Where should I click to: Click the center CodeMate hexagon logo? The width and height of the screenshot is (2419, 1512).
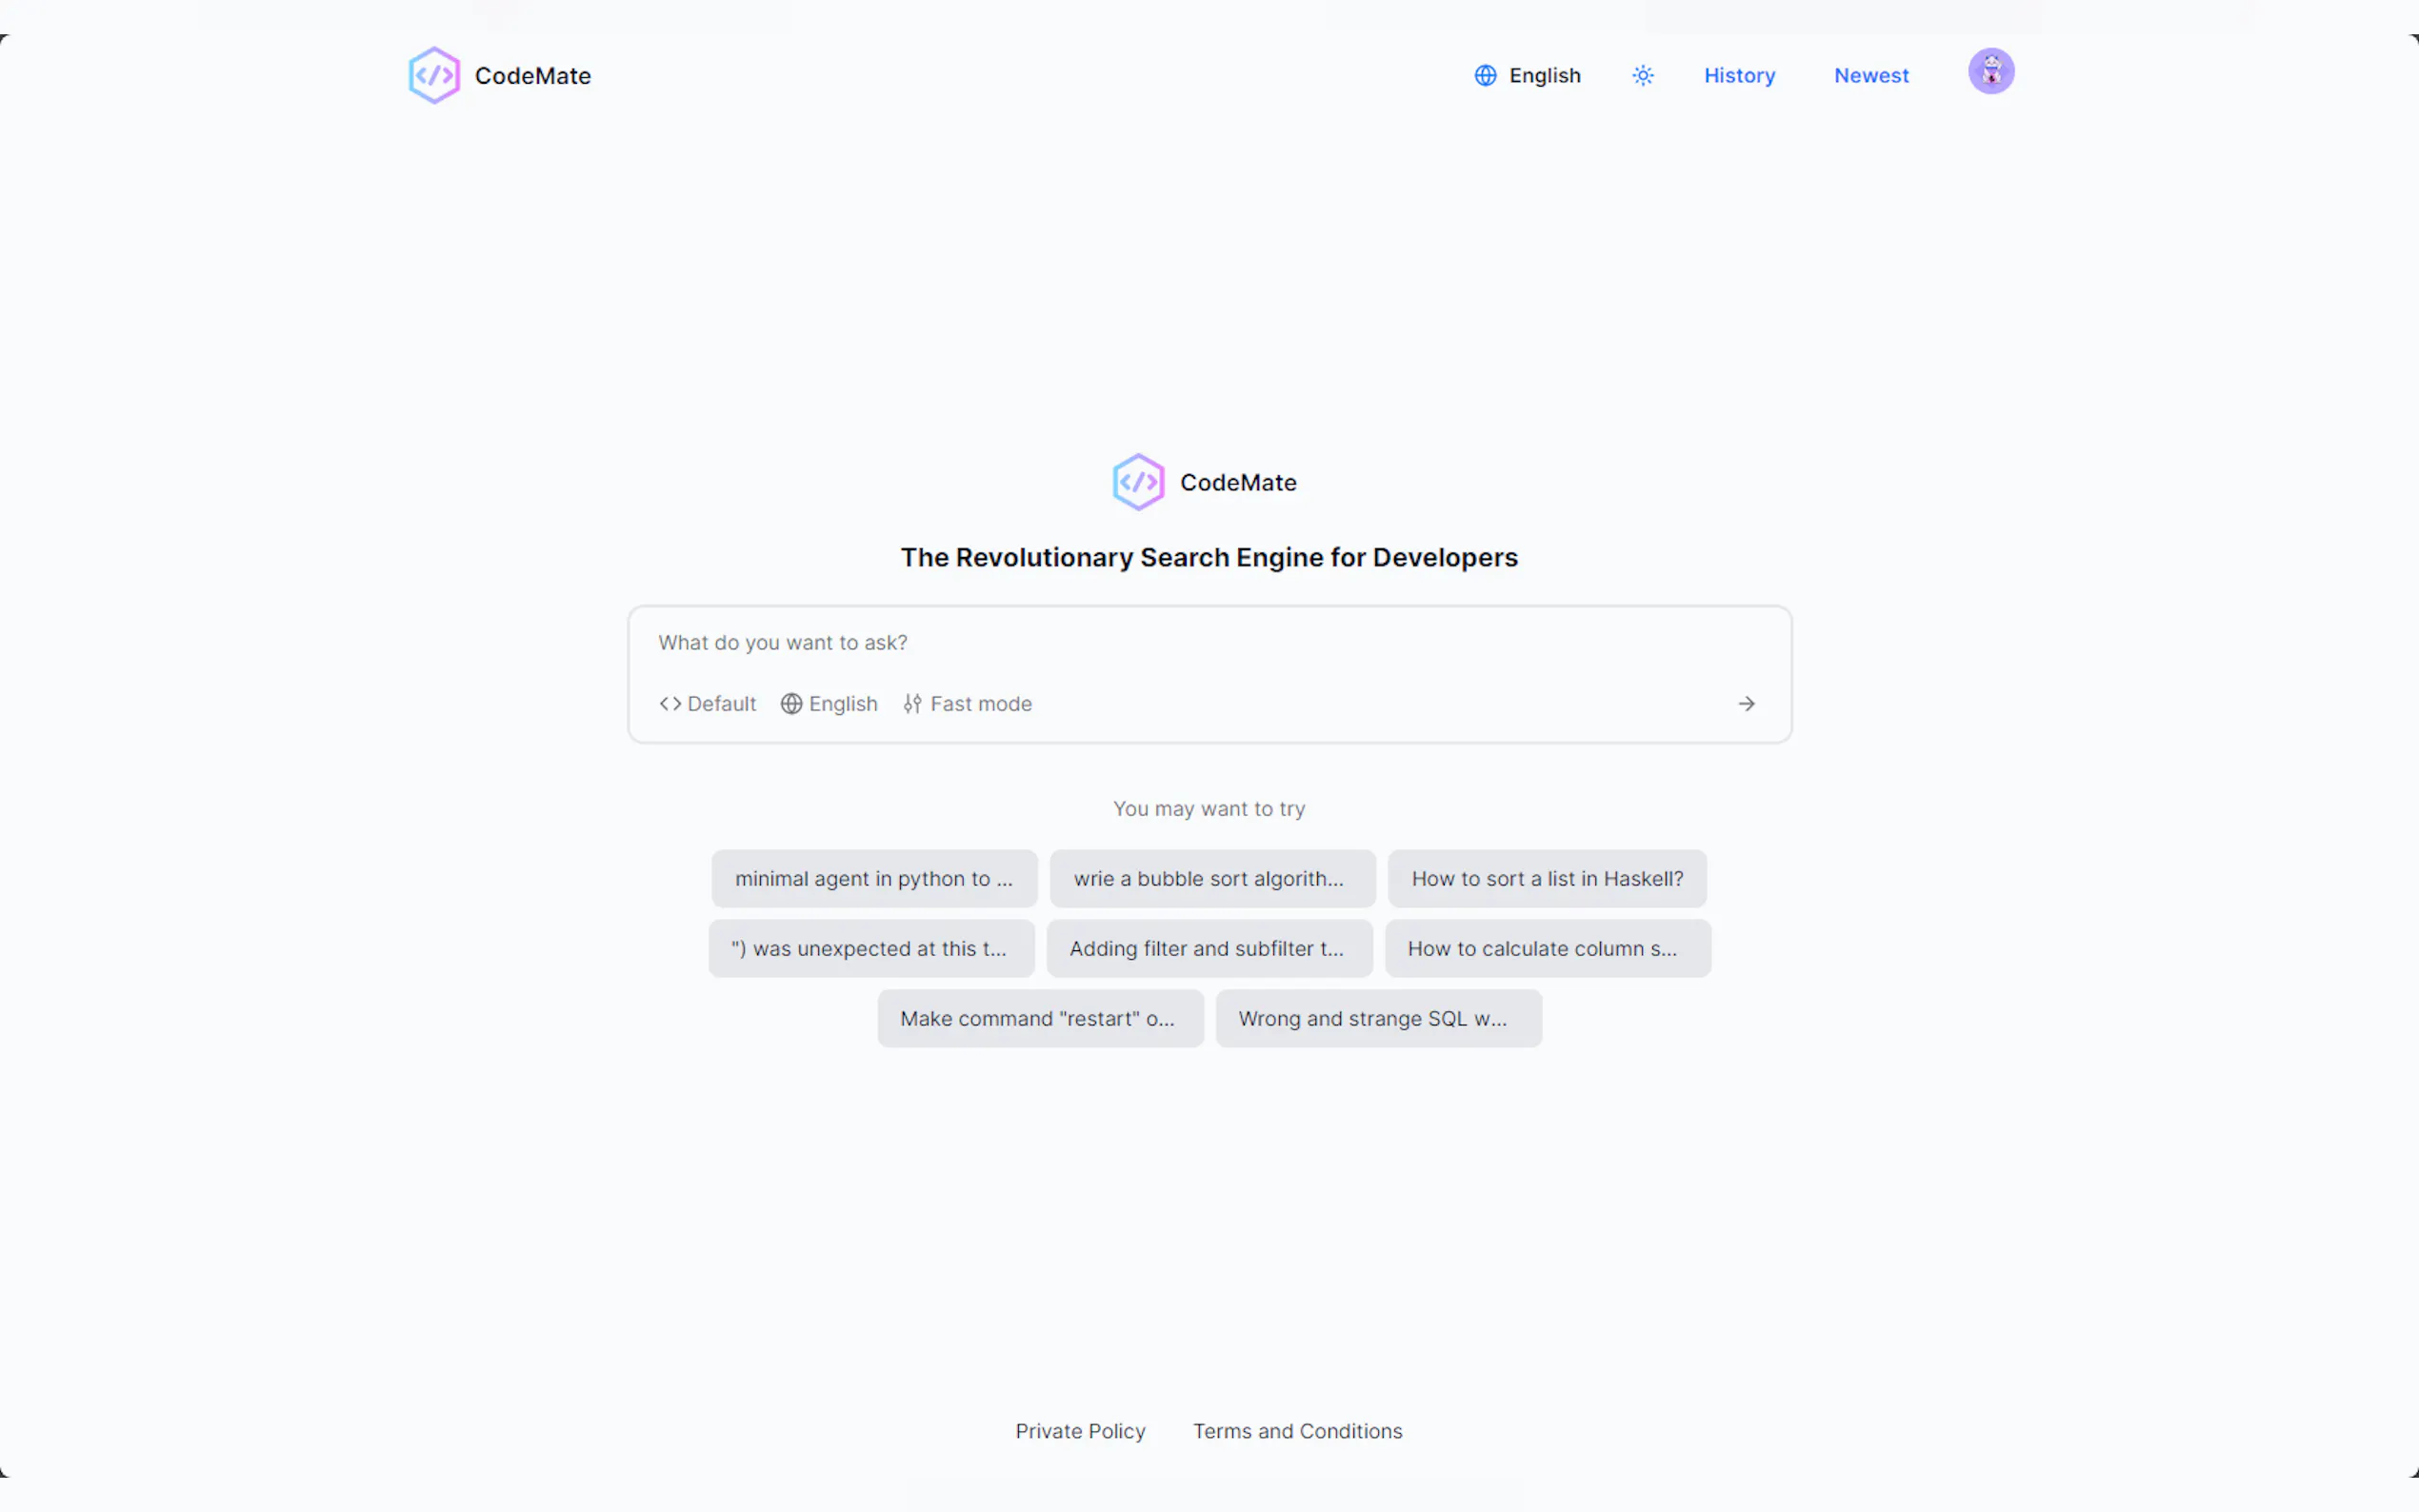point(1138,482)
